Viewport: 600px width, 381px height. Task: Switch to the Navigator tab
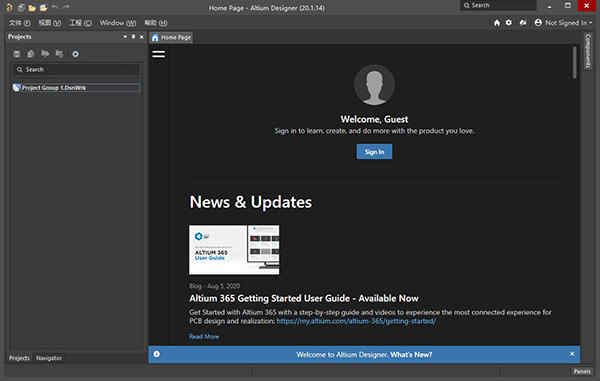coord(49,358)
